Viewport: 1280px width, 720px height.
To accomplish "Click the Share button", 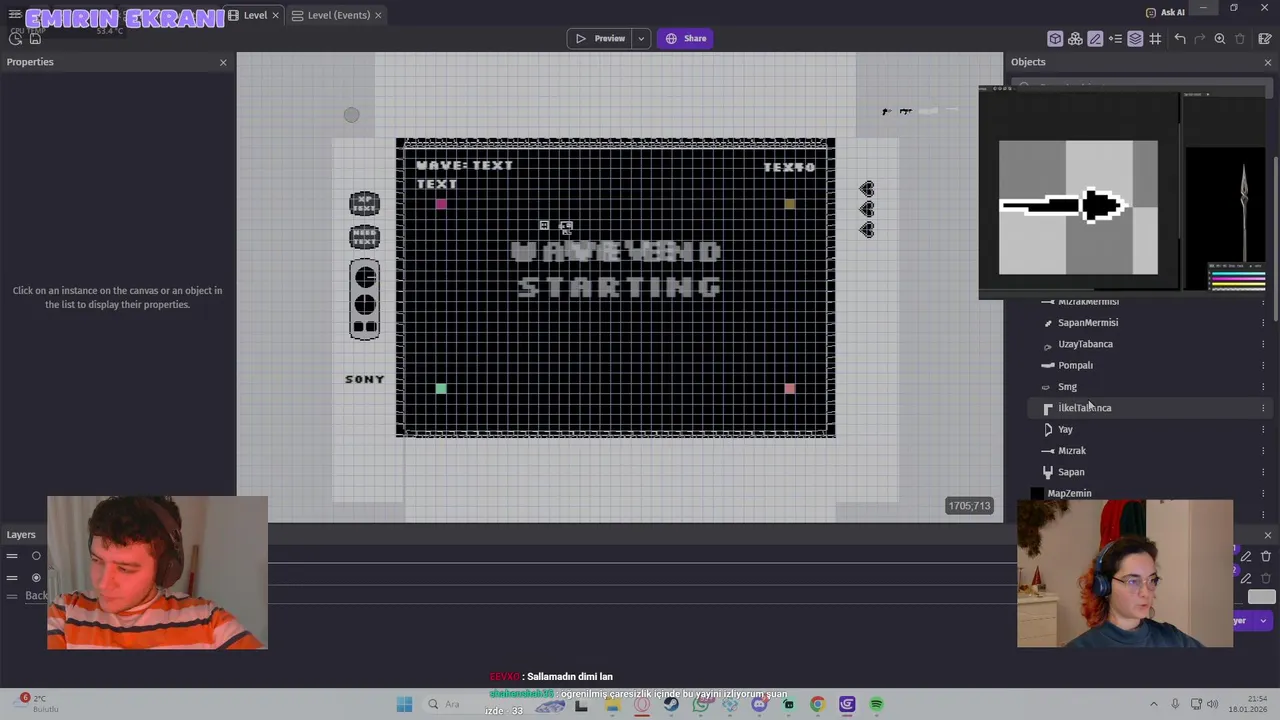I will click(x=686, y=38).
